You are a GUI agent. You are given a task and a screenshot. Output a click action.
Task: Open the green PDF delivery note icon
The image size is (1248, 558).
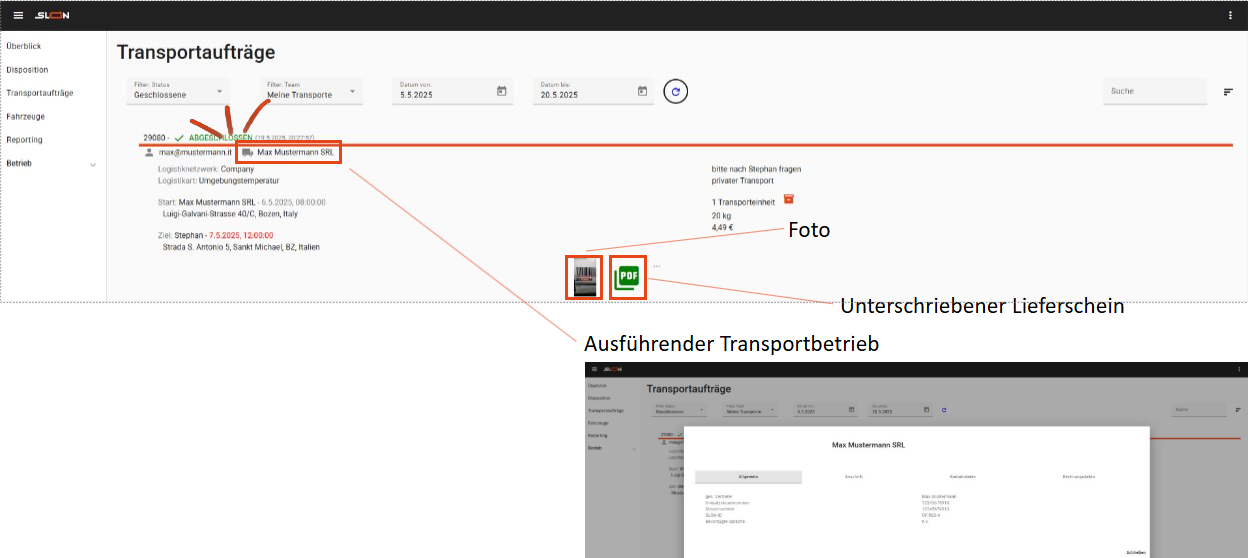627,277
